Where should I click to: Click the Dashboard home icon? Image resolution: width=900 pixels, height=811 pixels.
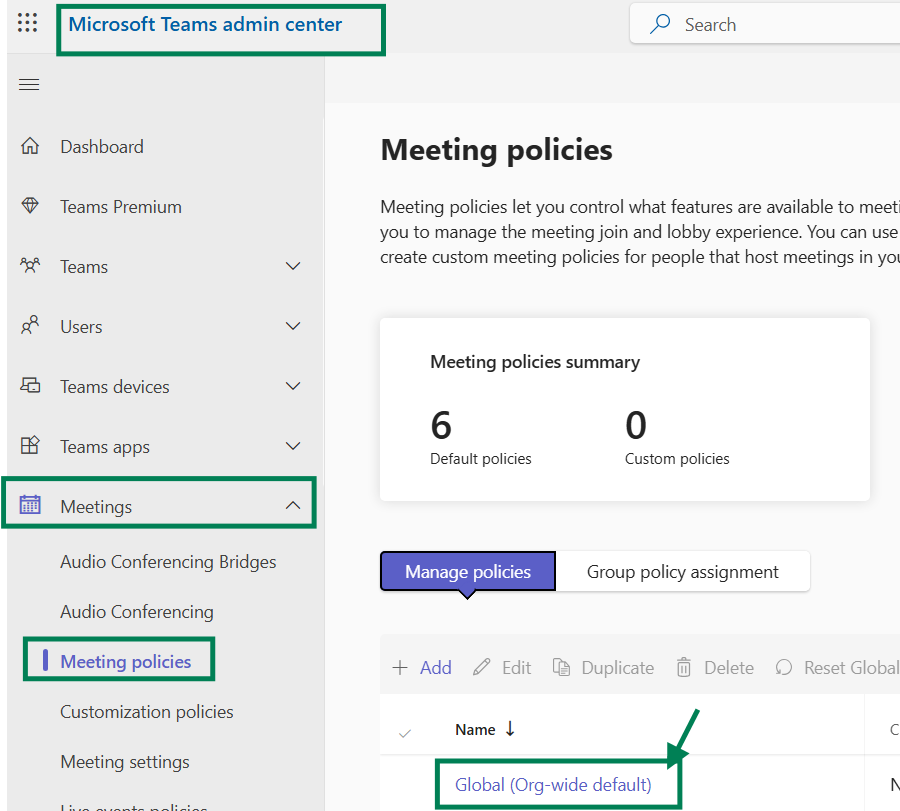tap(30, 146)
